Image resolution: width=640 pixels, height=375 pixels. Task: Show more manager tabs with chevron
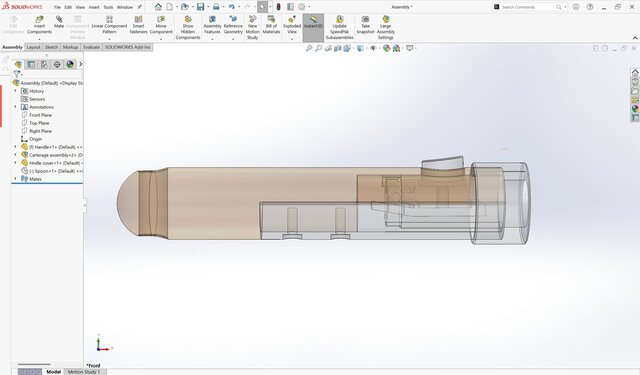coord(80,64)
